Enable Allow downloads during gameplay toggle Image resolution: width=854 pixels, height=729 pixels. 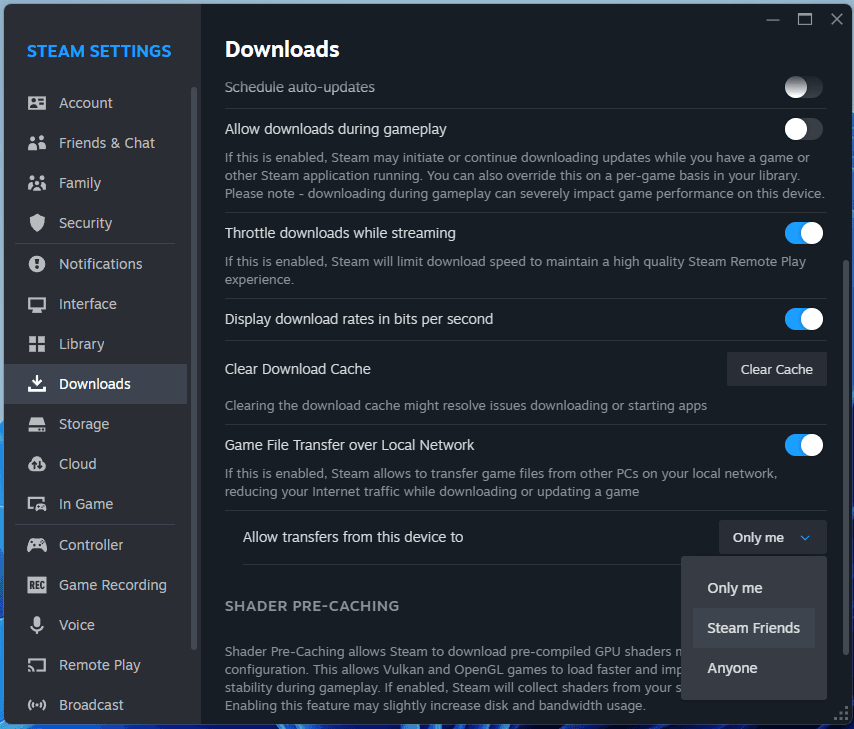pyautogui.click(x=803, y=129)
